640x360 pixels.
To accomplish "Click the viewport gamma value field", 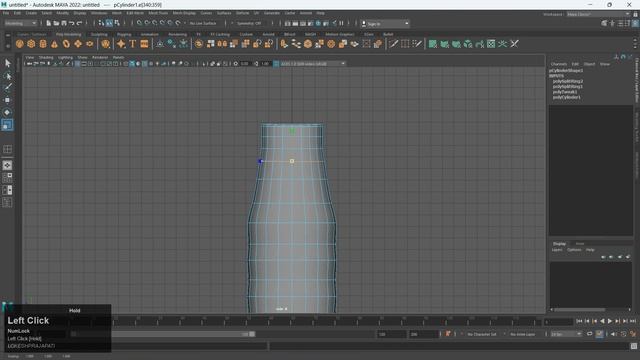I will tap(265, 64).
